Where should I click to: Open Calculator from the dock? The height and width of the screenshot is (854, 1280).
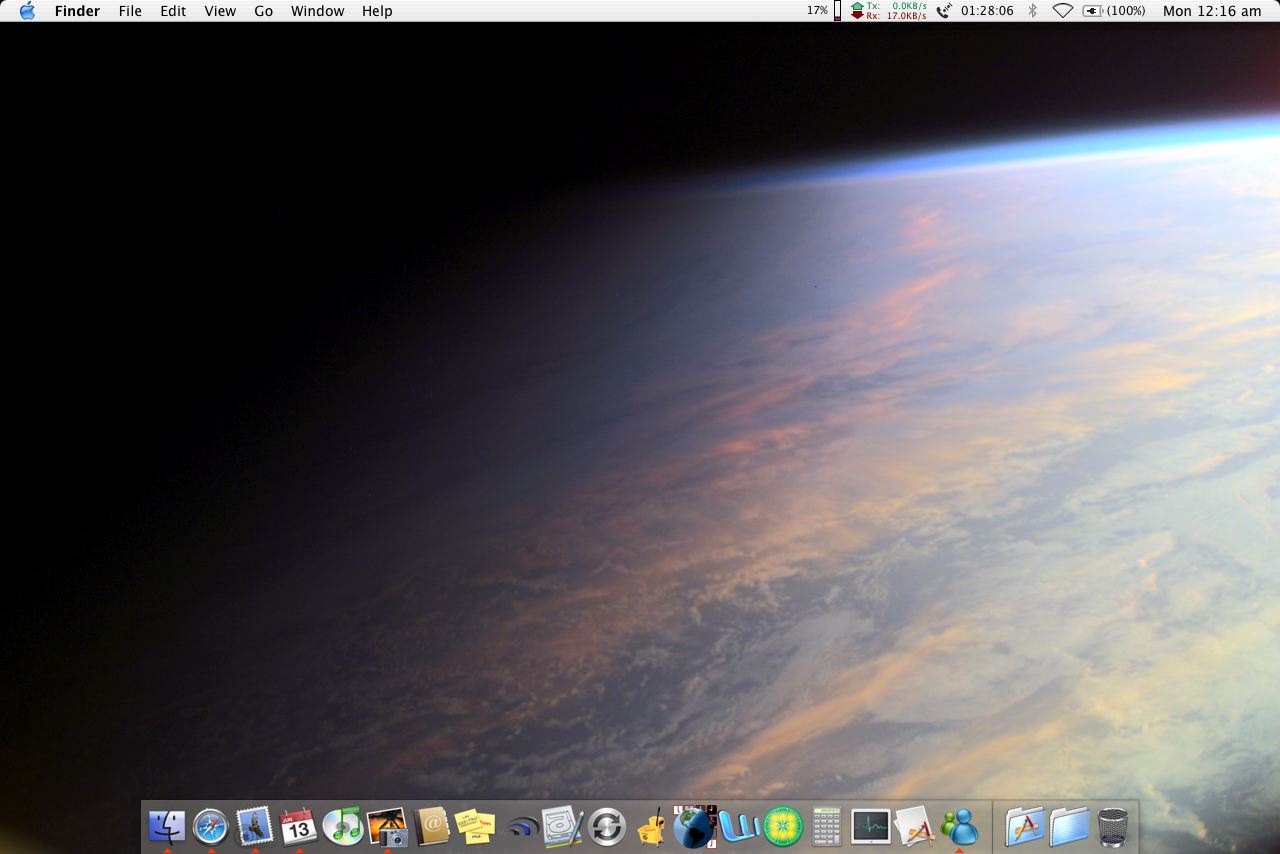click(x=826, y=827)
